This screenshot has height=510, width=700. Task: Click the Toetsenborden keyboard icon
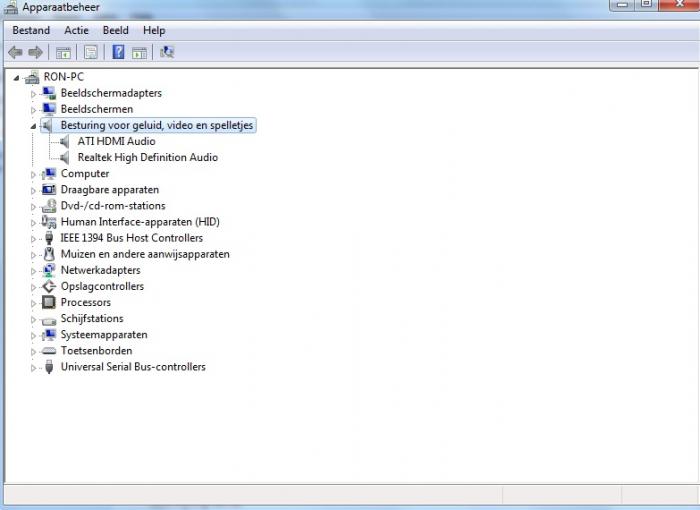point(49,351)
